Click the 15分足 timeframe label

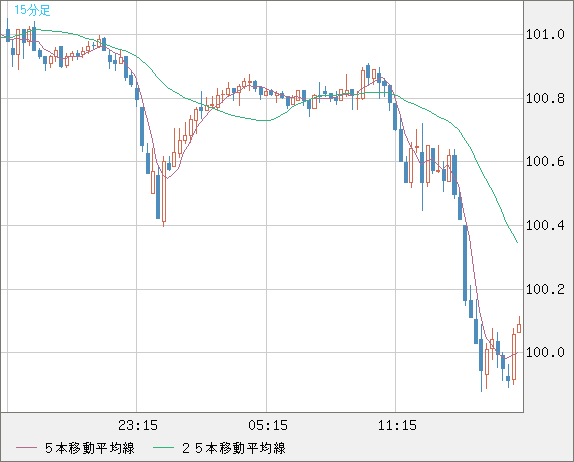pos(32,10)
